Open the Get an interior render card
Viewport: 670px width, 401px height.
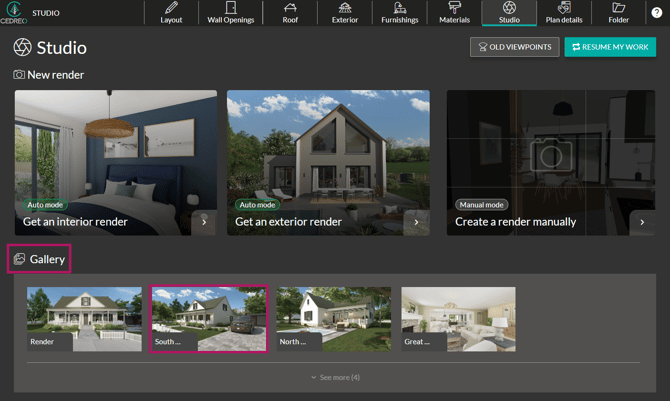[116, 162]
